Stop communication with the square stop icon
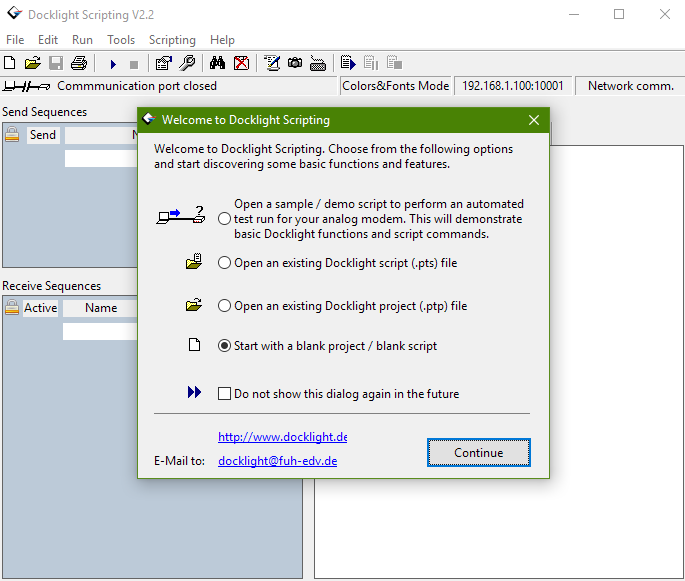This screenshot has height=581, width=685. [134, 65]
